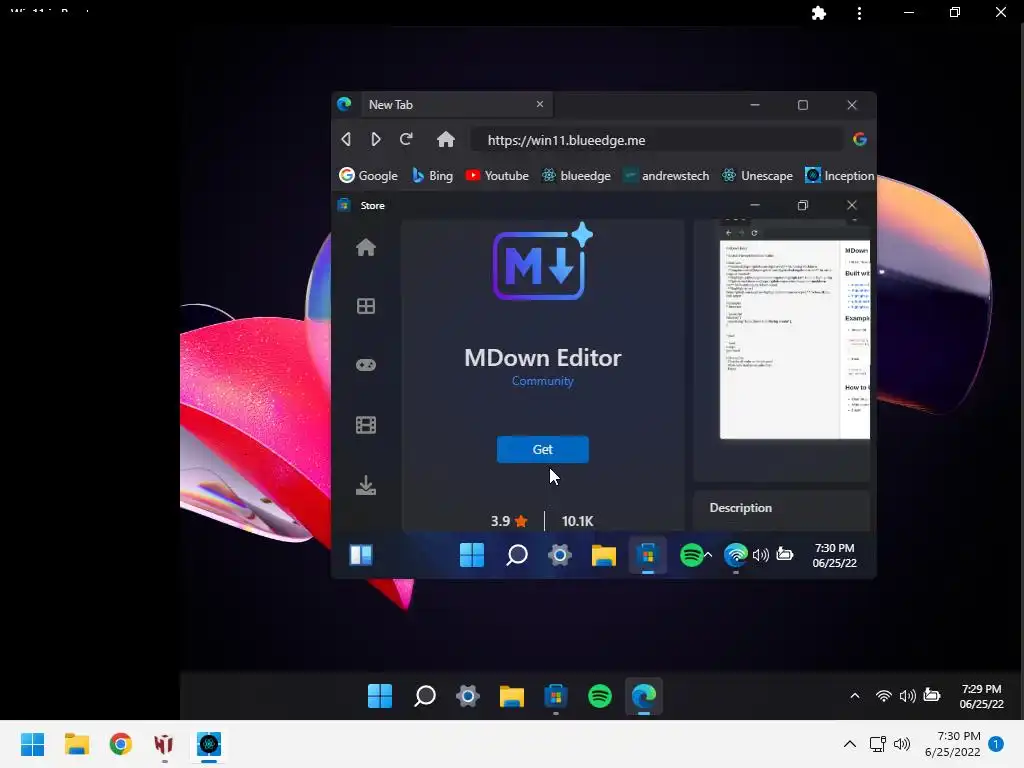Open Settings in middle simulated taskbar
1024x768 pixels.
click(468, 696)
